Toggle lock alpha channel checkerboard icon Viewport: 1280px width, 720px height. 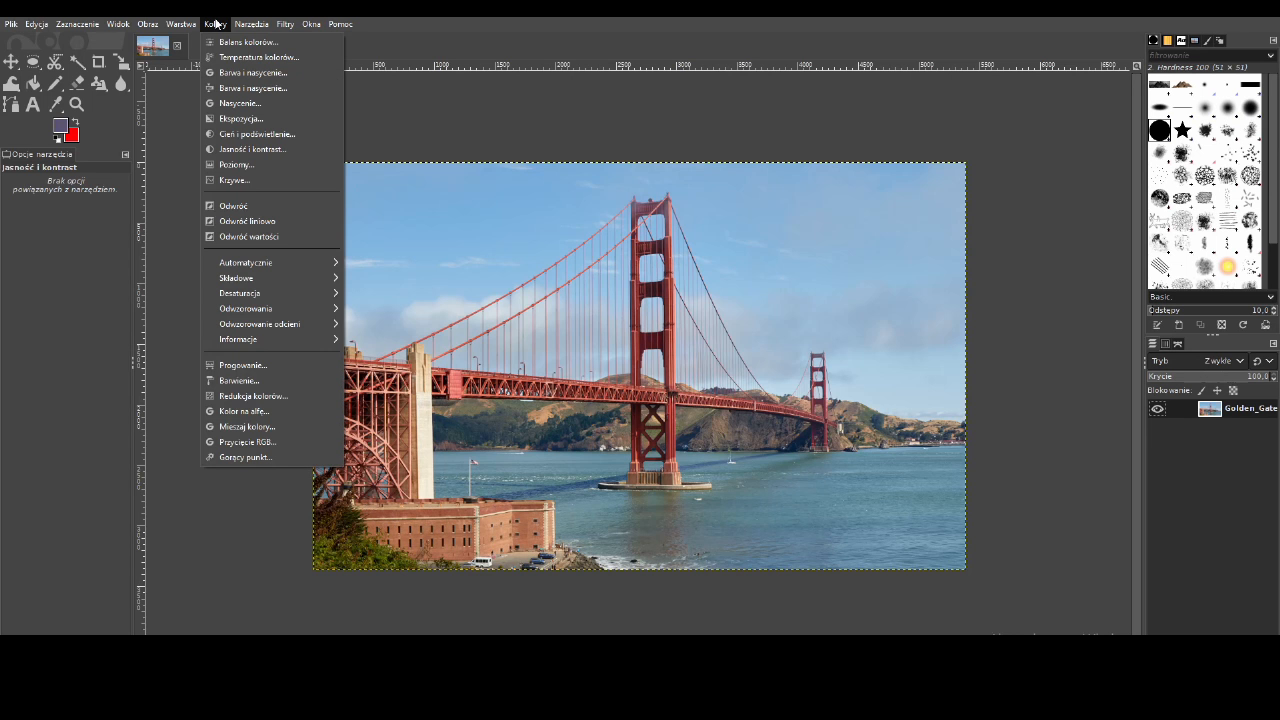click(x=1233, y=391)
